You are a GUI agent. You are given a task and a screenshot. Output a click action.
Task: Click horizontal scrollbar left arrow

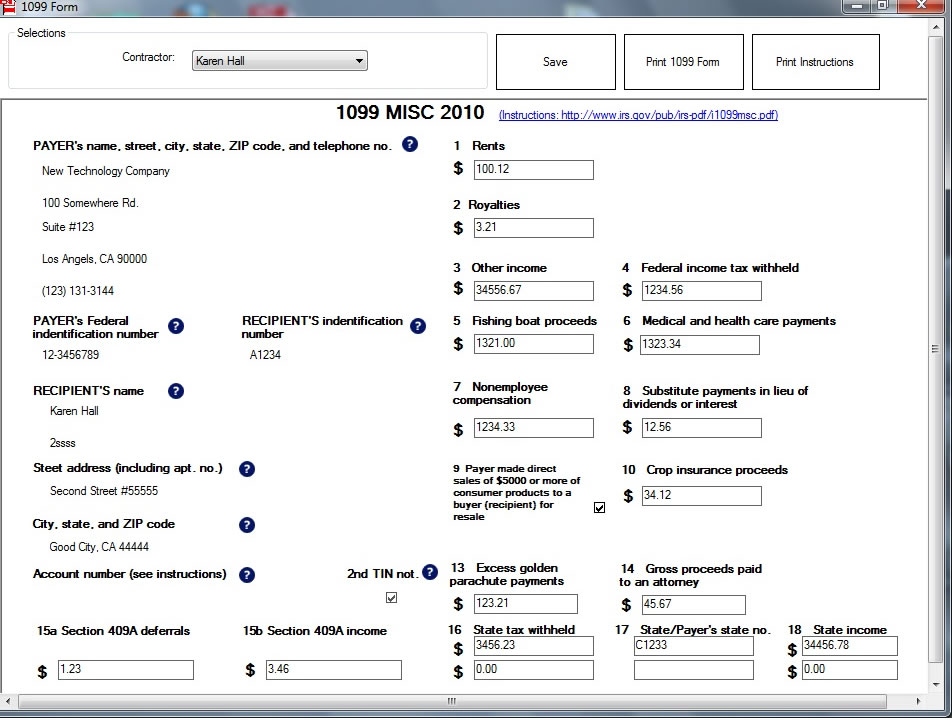tap(8, 701)
